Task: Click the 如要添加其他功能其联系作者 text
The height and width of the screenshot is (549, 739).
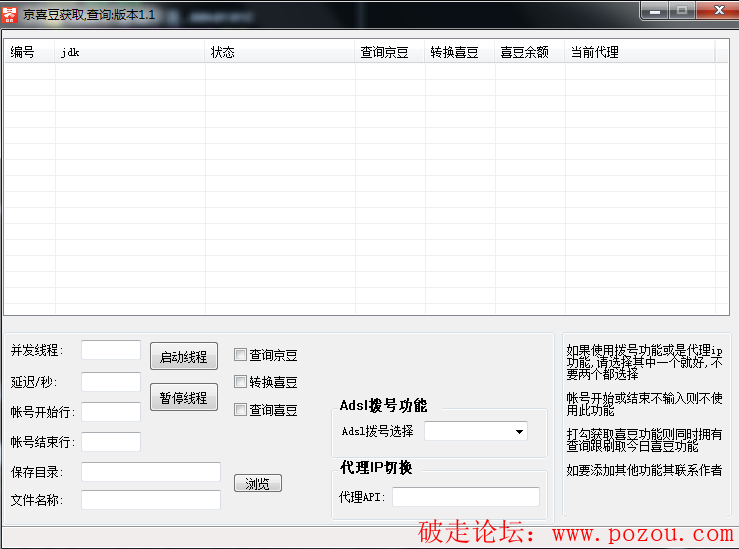Action: point(644,470)
